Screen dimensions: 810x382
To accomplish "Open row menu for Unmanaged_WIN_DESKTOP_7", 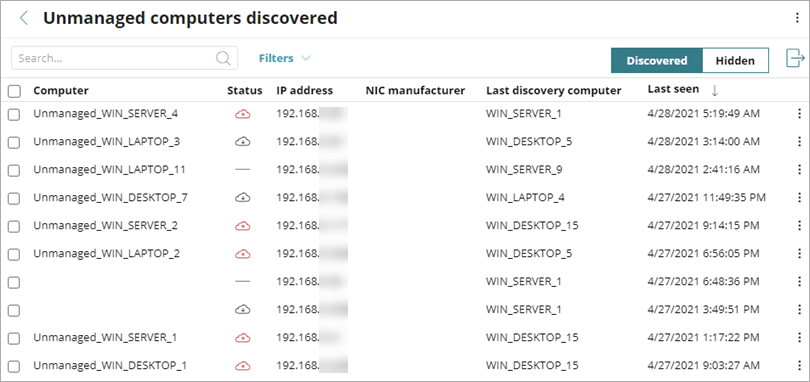I will pos(800,197).
